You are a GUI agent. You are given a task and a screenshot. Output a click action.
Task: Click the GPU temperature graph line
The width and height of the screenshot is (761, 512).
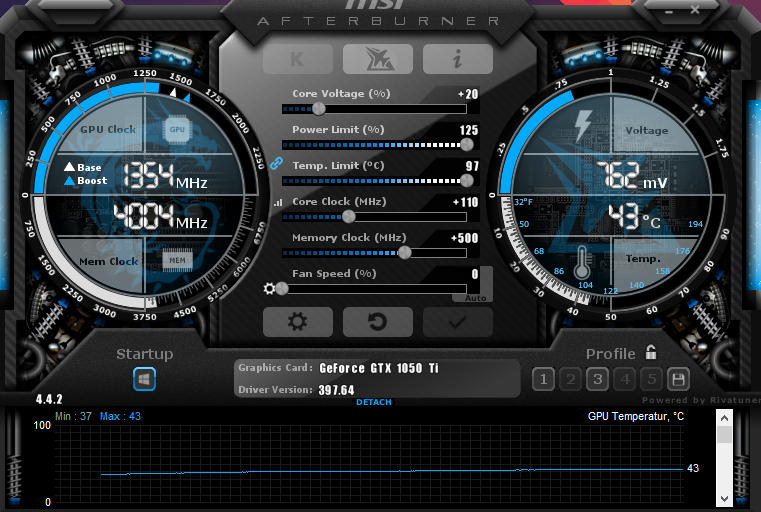[x=392, y=471]
